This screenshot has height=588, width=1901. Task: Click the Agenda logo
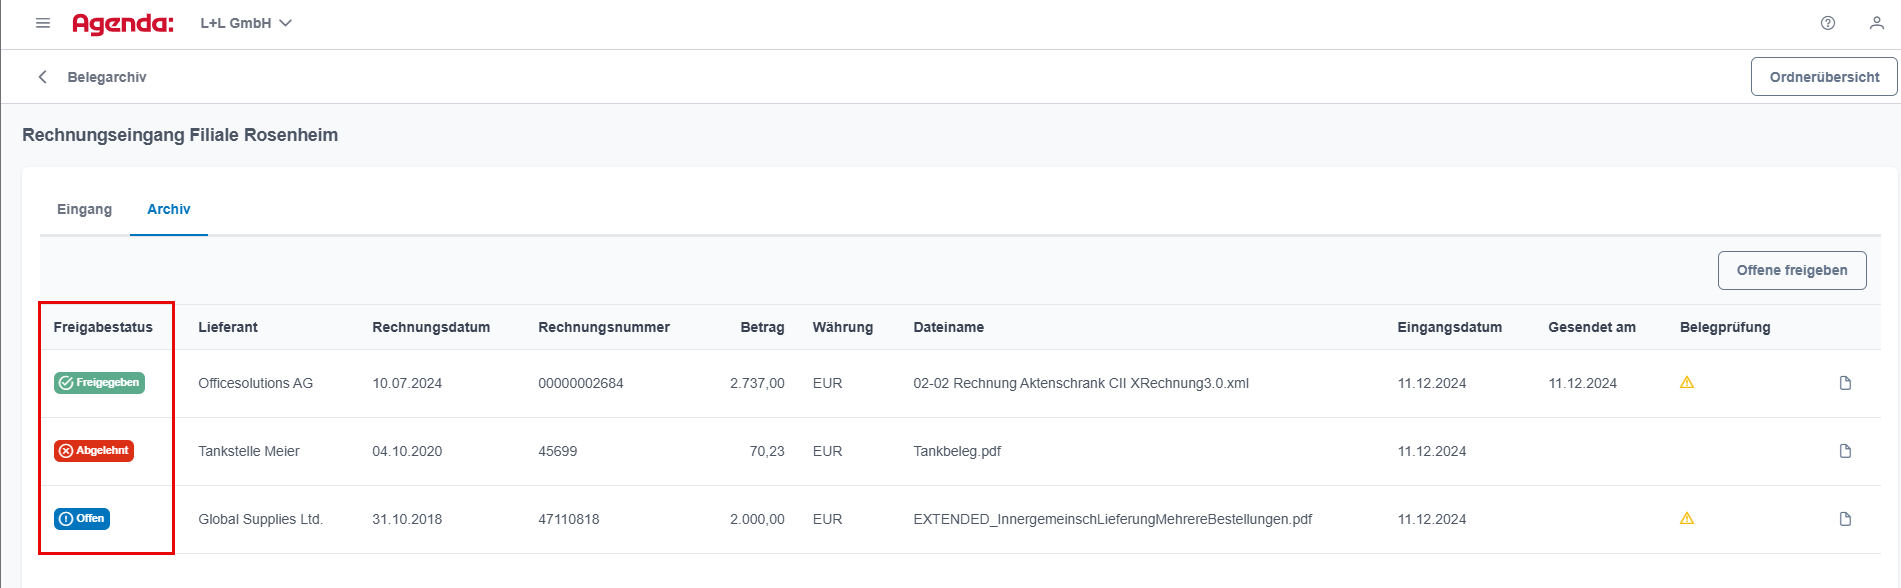pyautogui.click(x=123, y=23)
